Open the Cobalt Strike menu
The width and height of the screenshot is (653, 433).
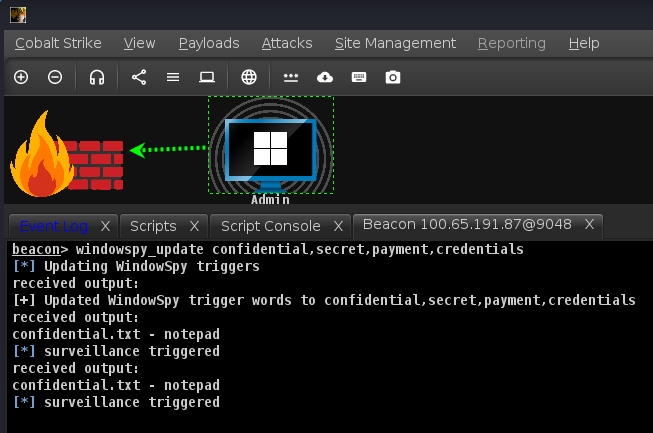[x=58, y=43]
